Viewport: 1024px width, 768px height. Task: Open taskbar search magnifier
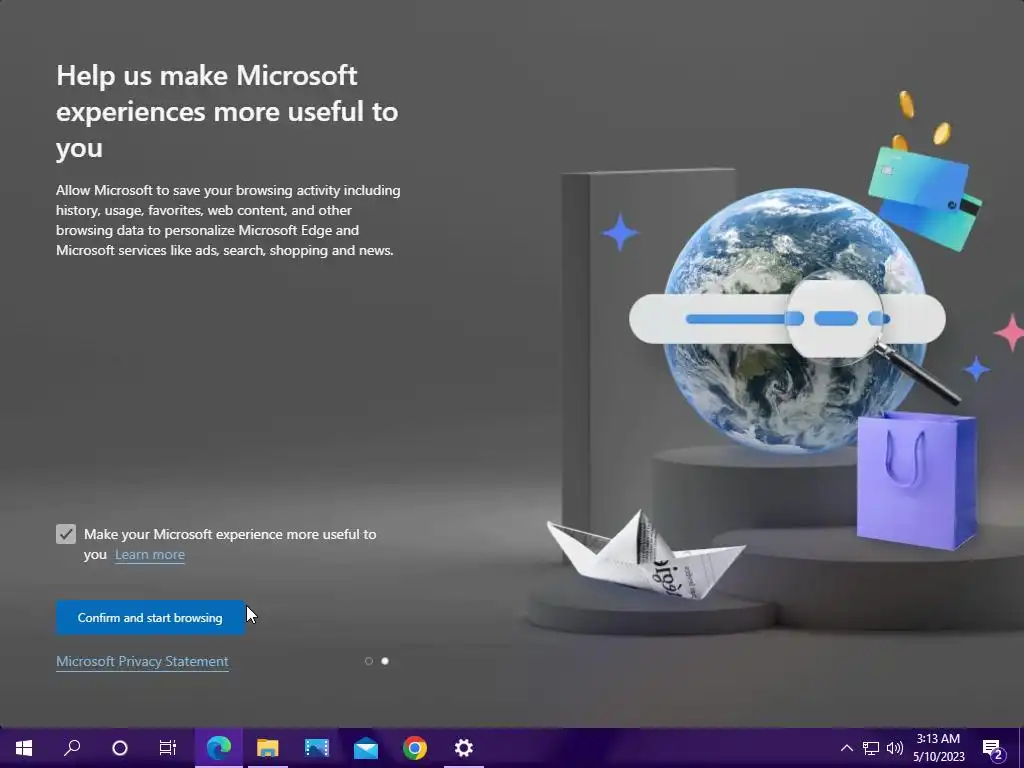click(72, 748)
